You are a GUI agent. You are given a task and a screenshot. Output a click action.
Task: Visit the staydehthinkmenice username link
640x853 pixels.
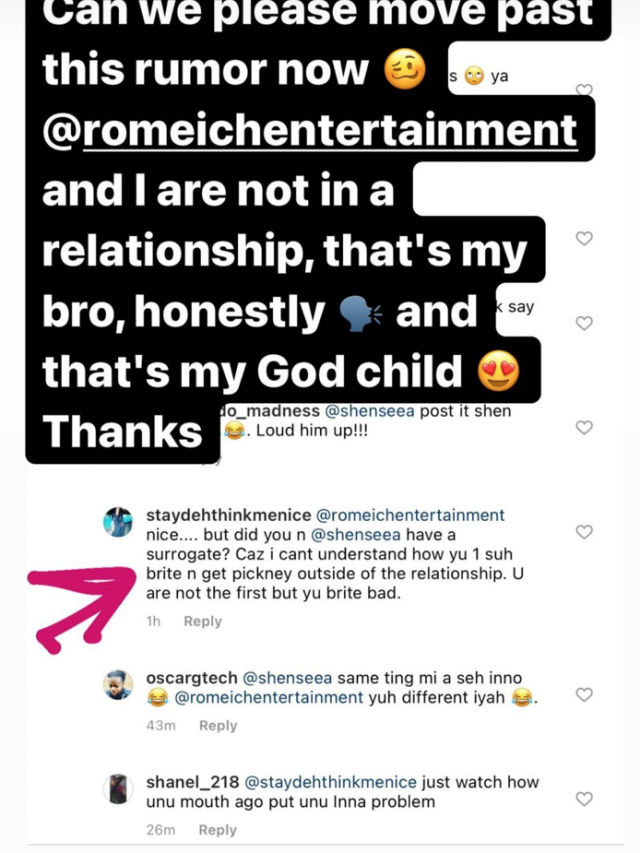228,515
